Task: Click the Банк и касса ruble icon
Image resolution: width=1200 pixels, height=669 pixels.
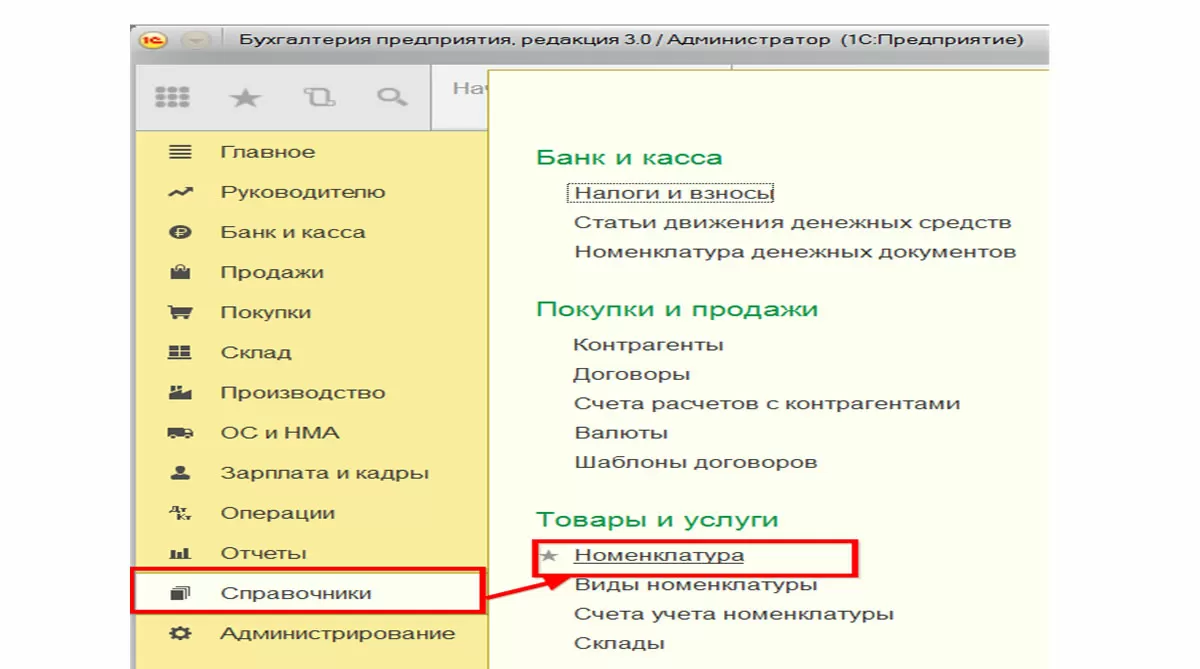Action: (180, 232)
